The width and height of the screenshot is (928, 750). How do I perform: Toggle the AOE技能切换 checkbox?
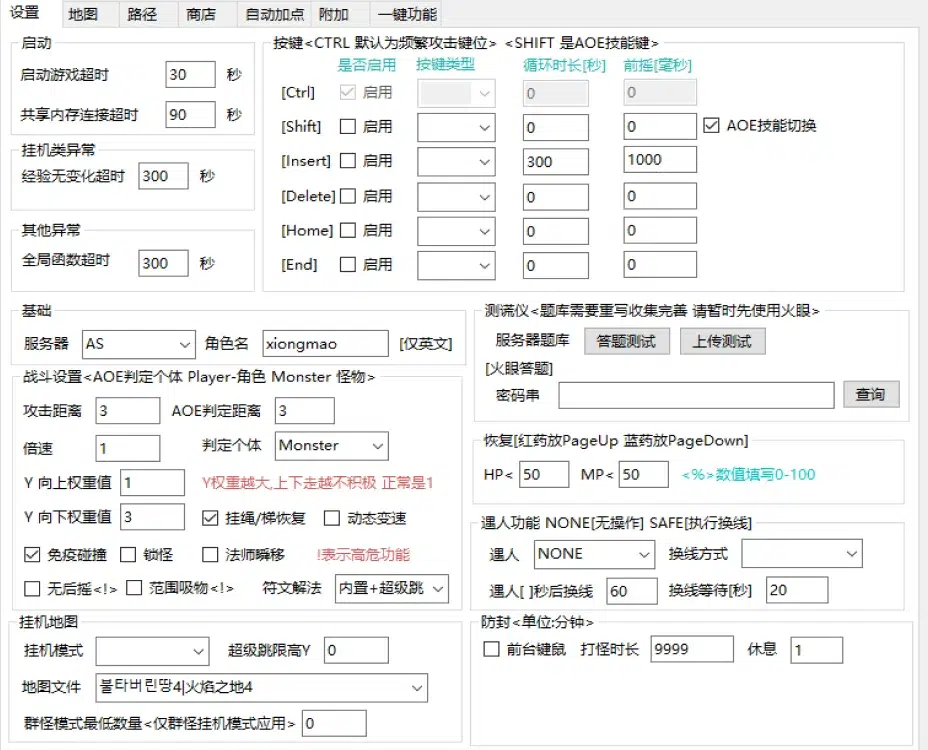pos(712,126)
